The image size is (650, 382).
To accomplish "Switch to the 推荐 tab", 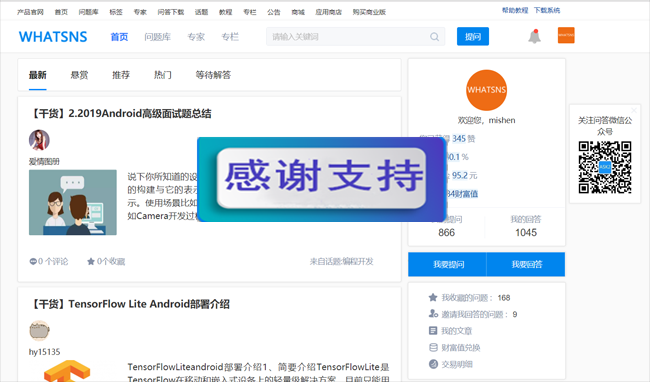I will 121,75.
